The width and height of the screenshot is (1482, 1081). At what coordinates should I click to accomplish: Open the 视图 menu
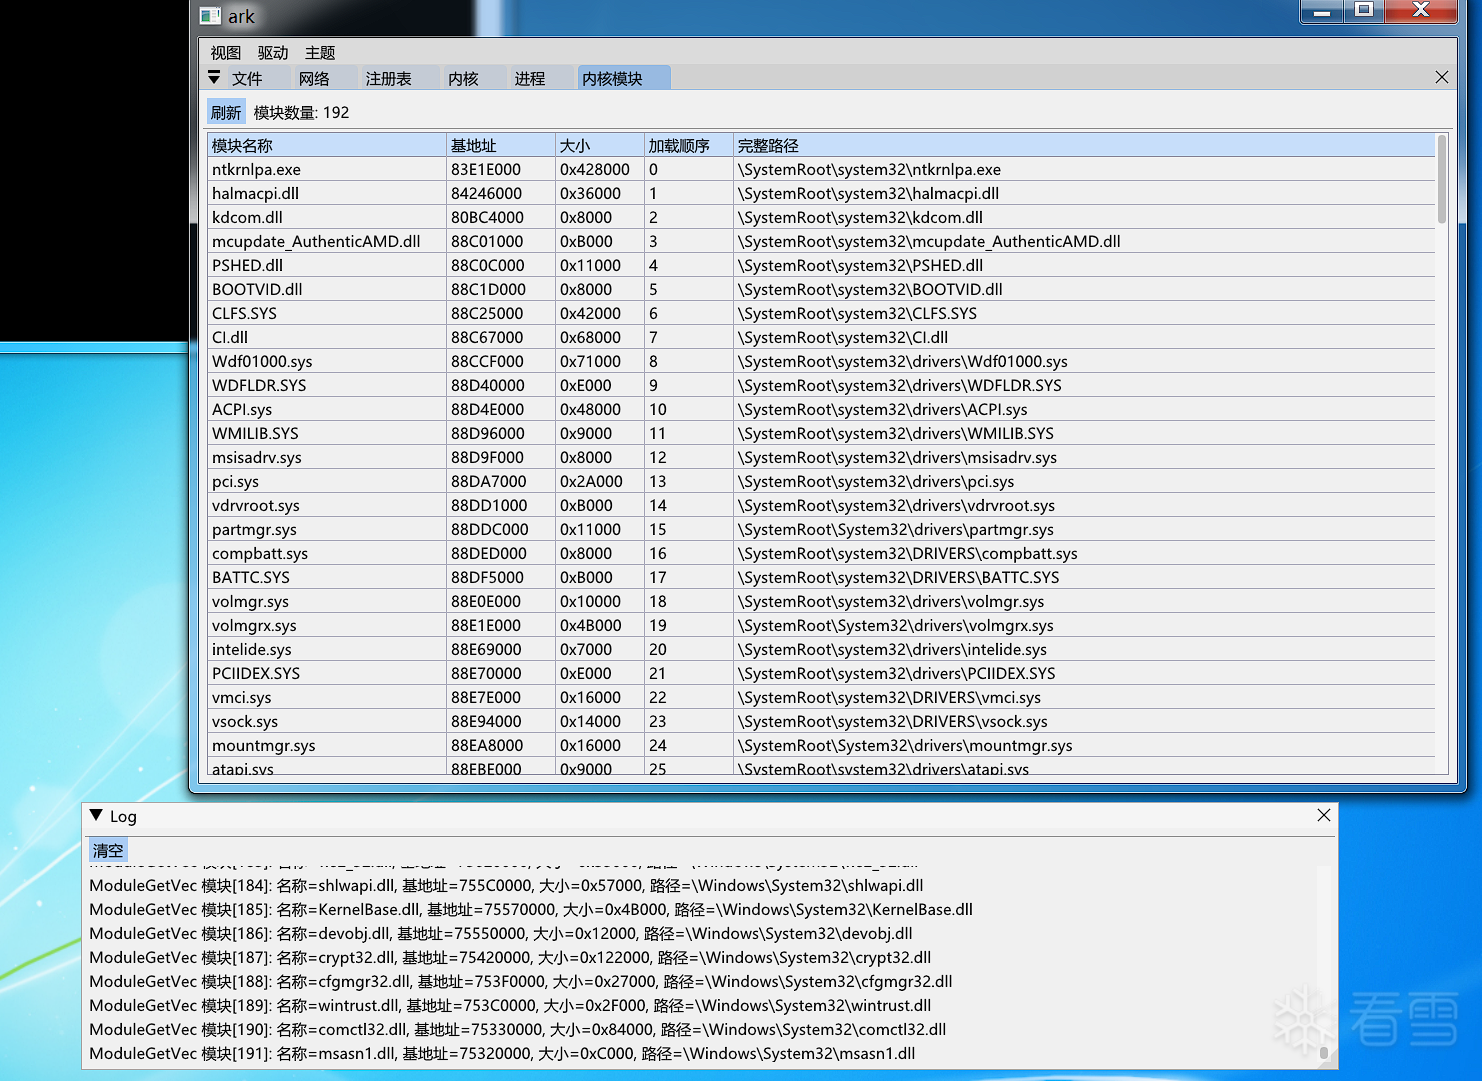click(226, 53)
